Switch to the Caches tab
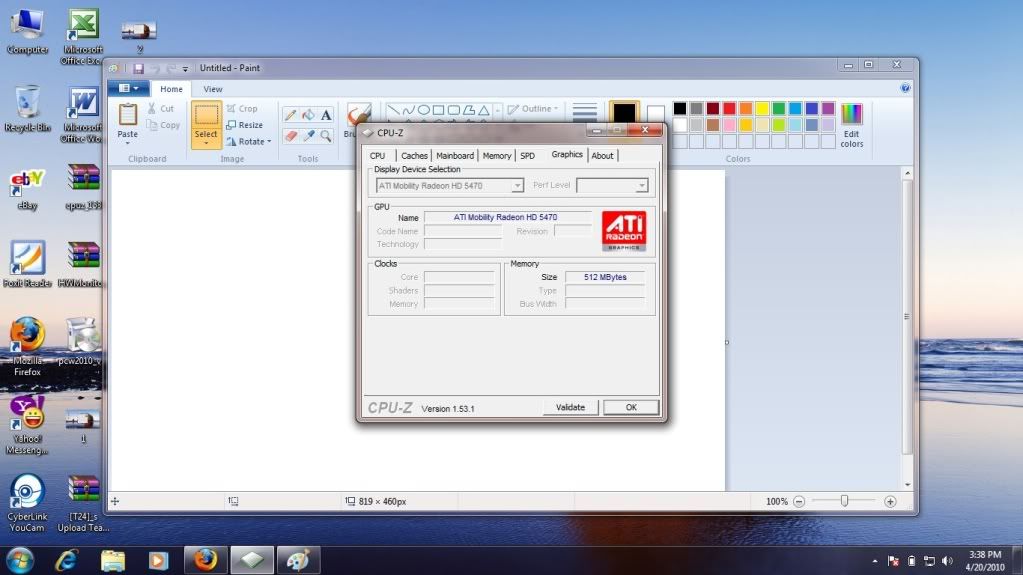 click(x=414, y=155)
